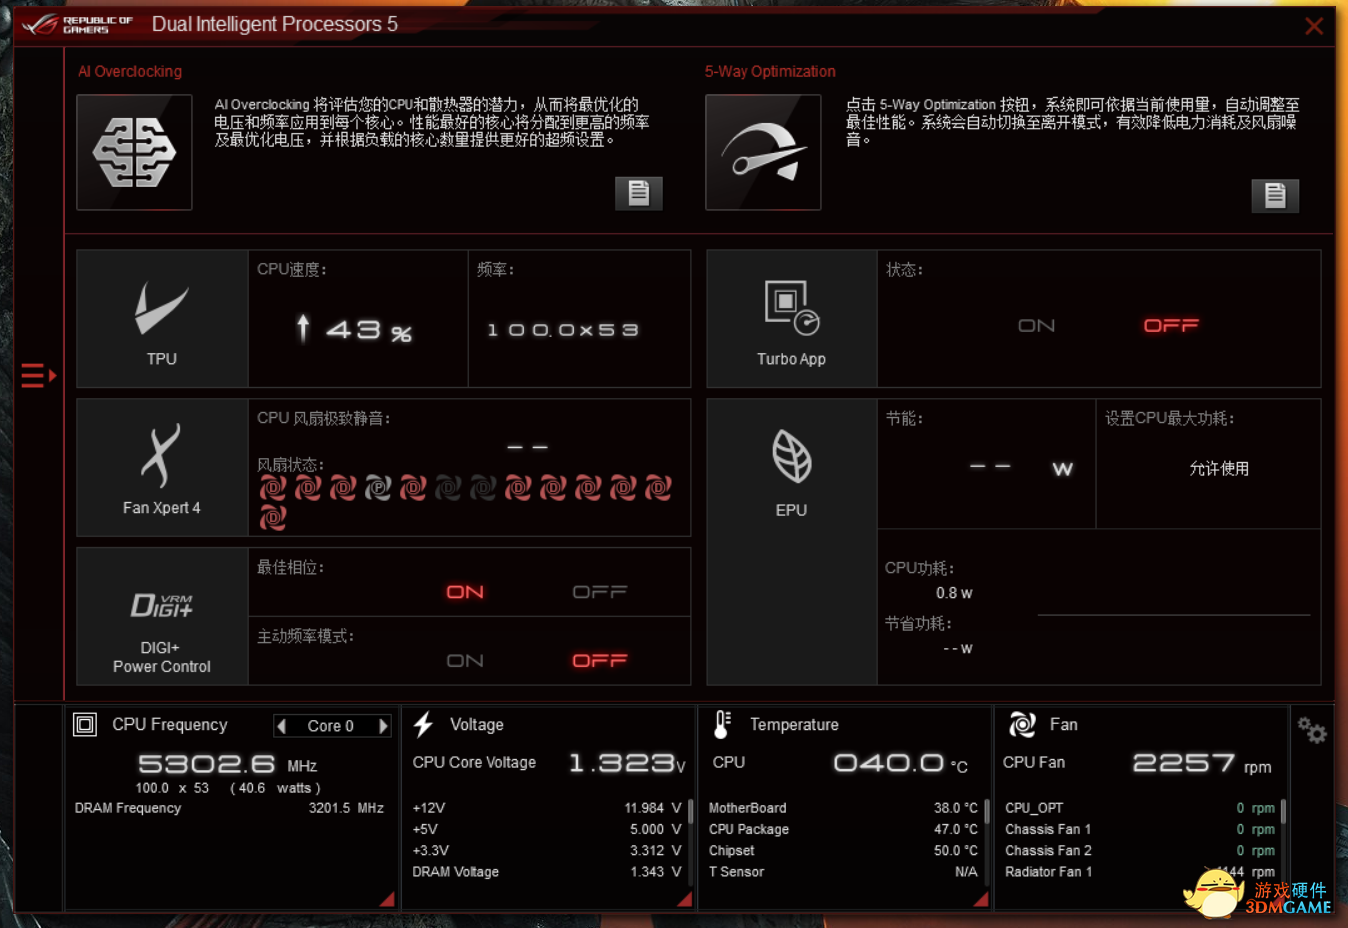Click the Chassis Fan 2 row
The width and height of the screenshot is (1348, 928).
pos(1140,851)
